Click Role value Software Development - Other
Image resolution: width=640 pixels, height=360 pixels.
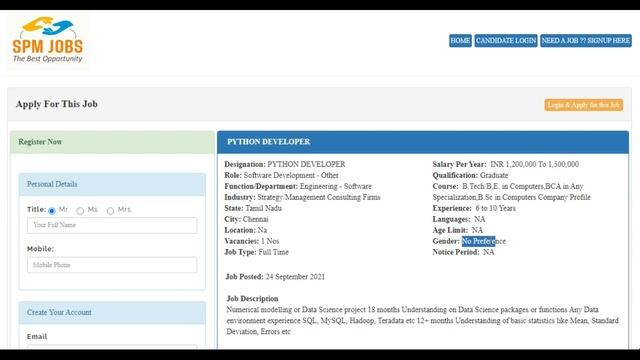pos(291,175)
